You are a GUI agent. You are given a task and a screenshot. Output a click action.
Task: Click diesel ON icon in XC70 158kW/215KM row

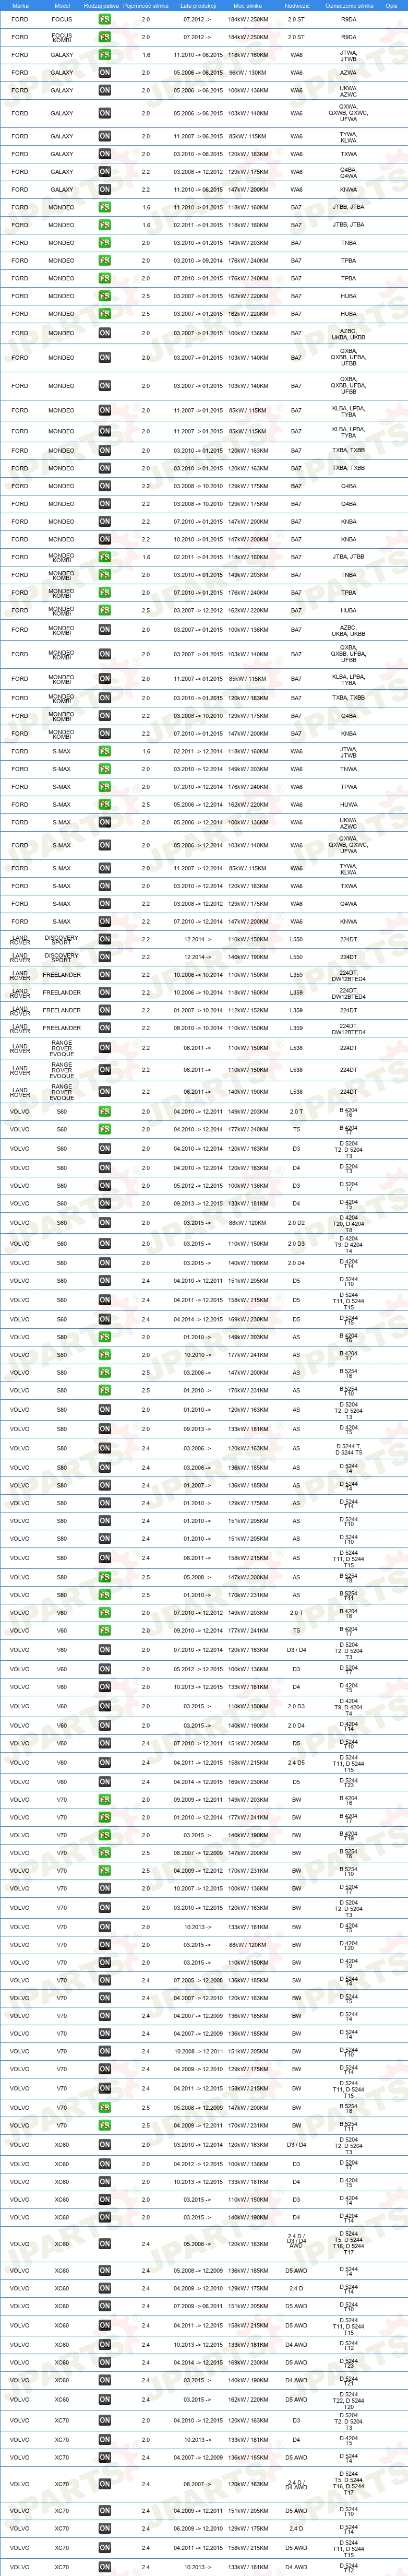point(105,2547)
